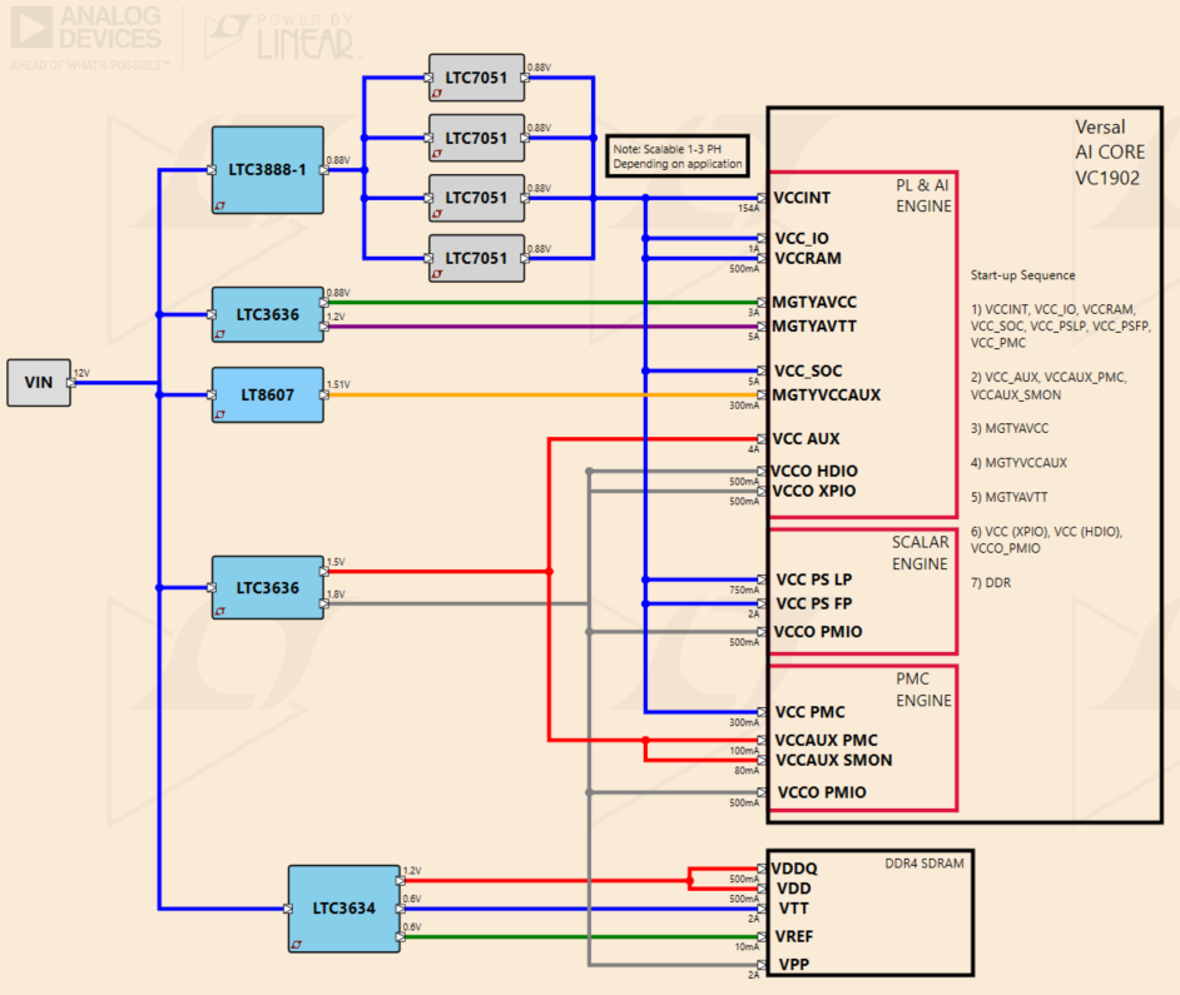The height and width of the screenshot is (995, 1180).
Task: Select the LTC3636 block outputting 0.88V and 1.2V
Action: pyautogui.click(x=268, y=315)
